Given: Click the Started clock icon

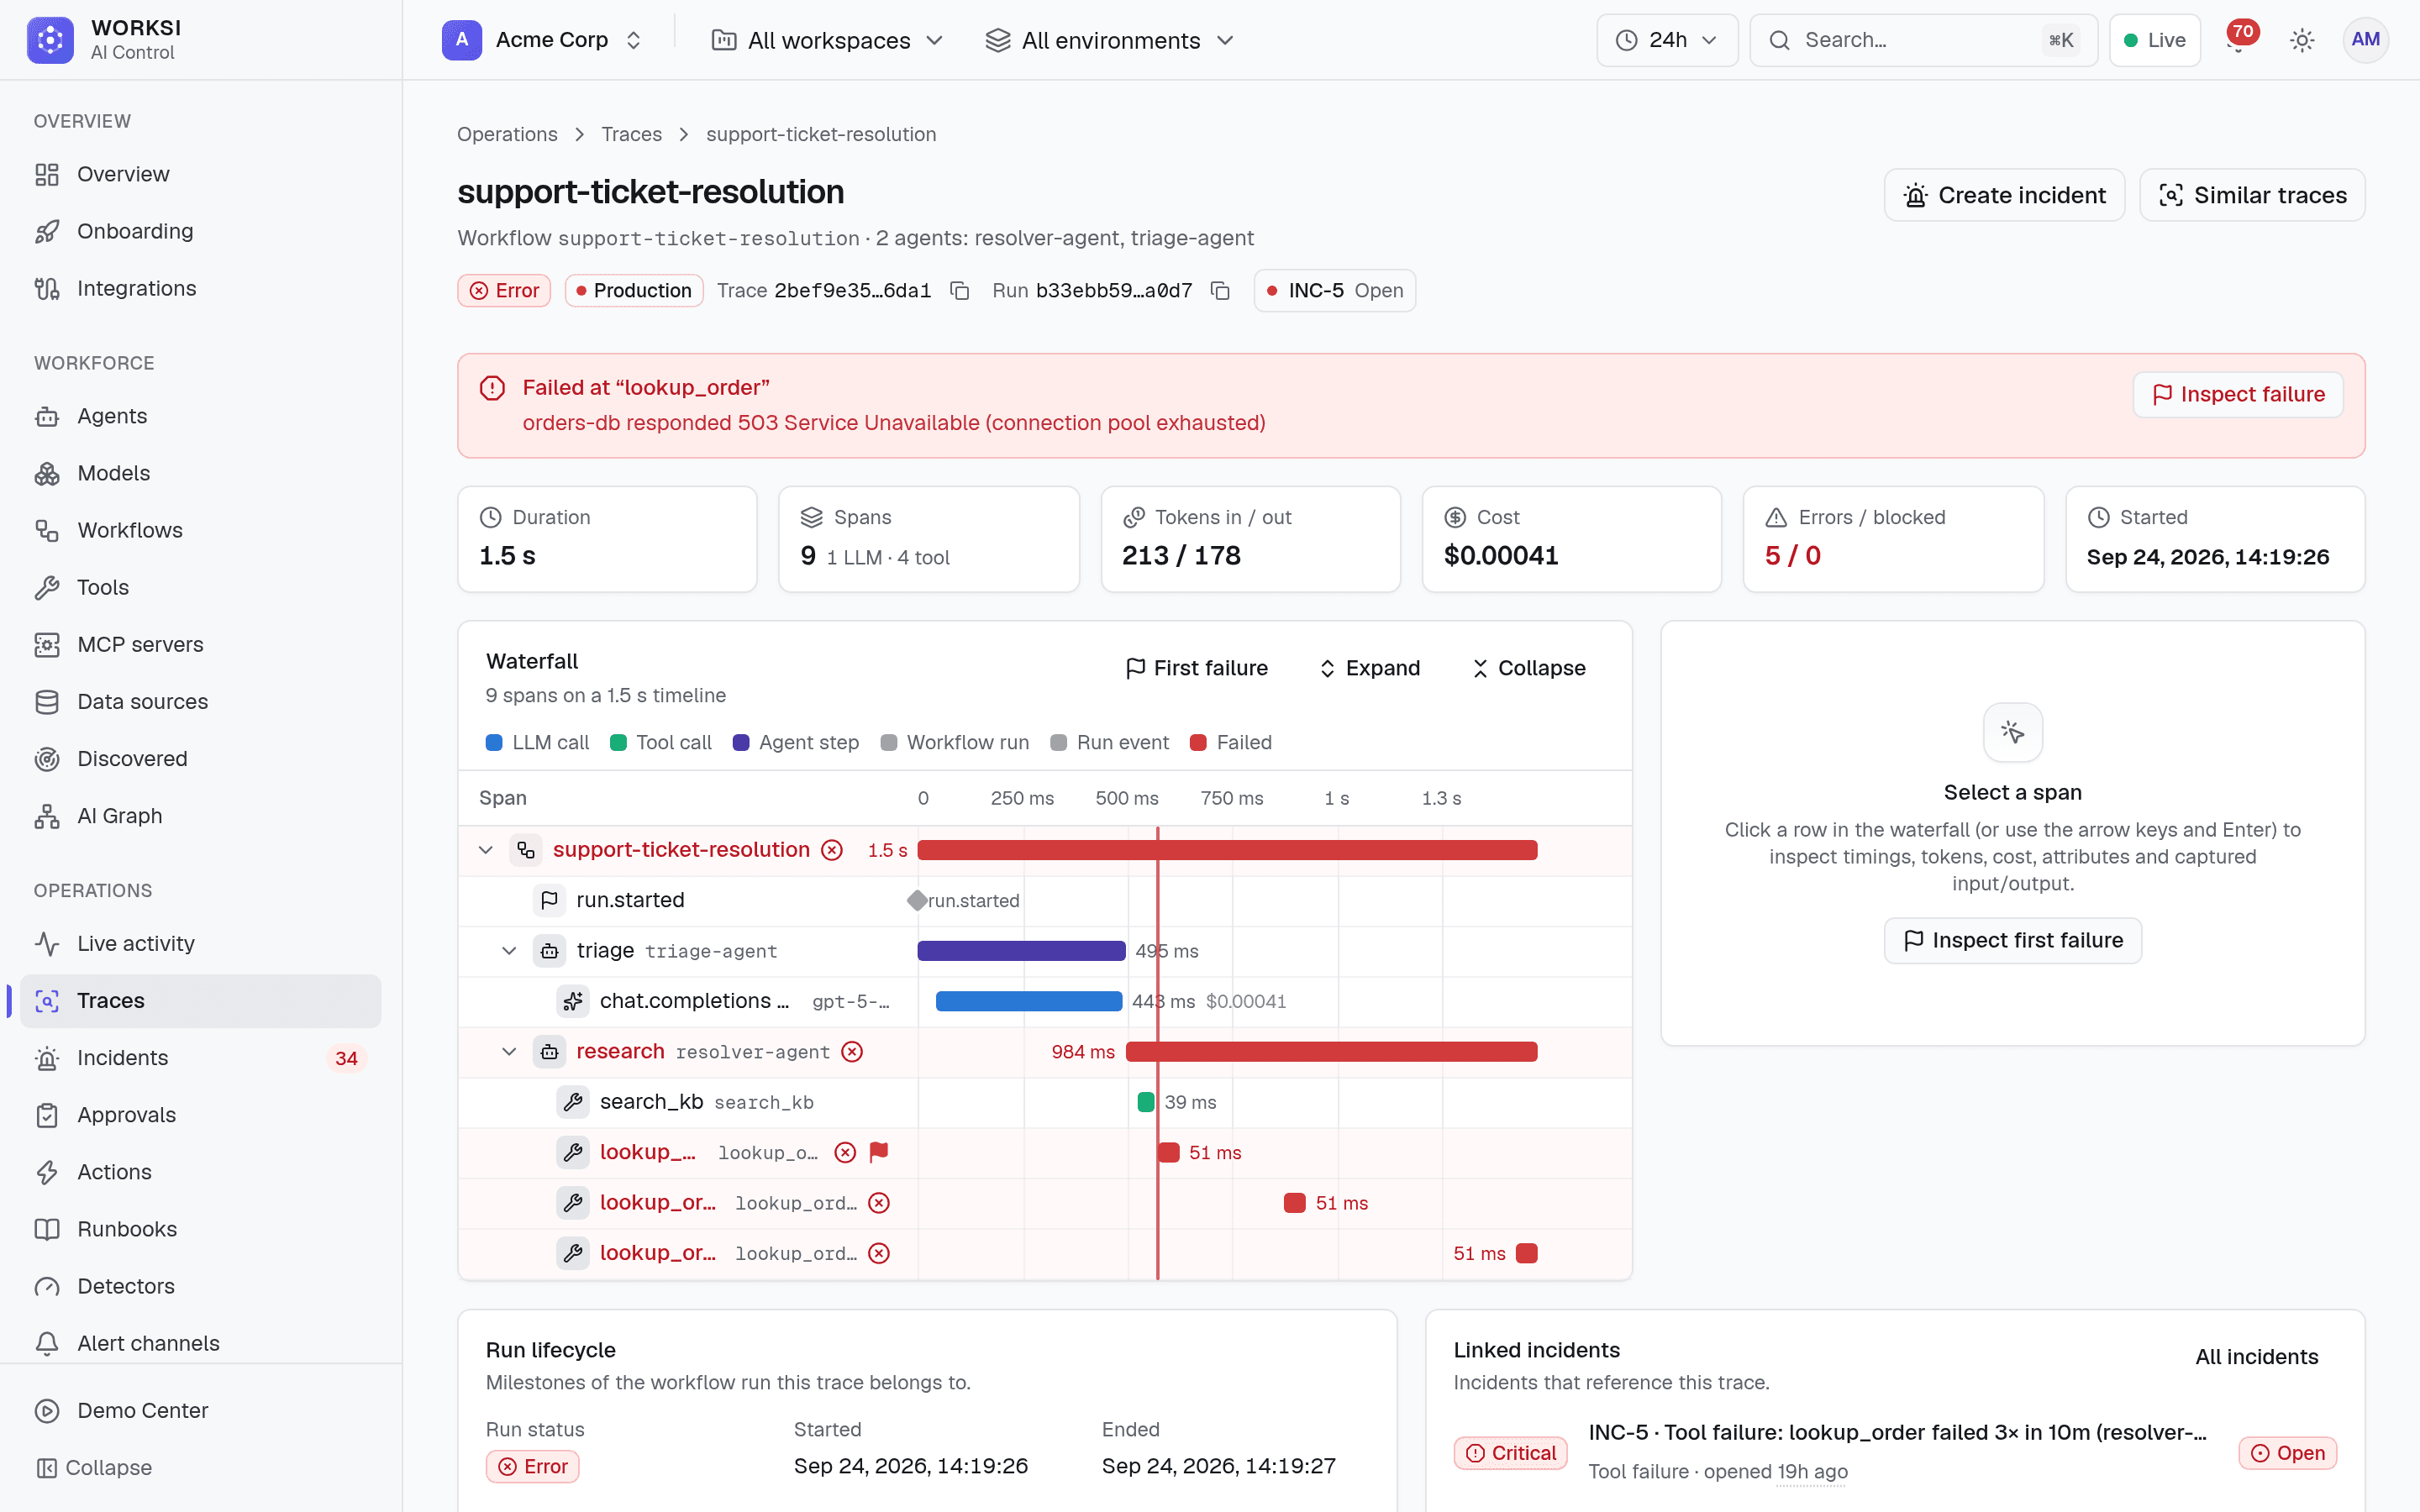Looking at the screenshot, I should 2098,517.
